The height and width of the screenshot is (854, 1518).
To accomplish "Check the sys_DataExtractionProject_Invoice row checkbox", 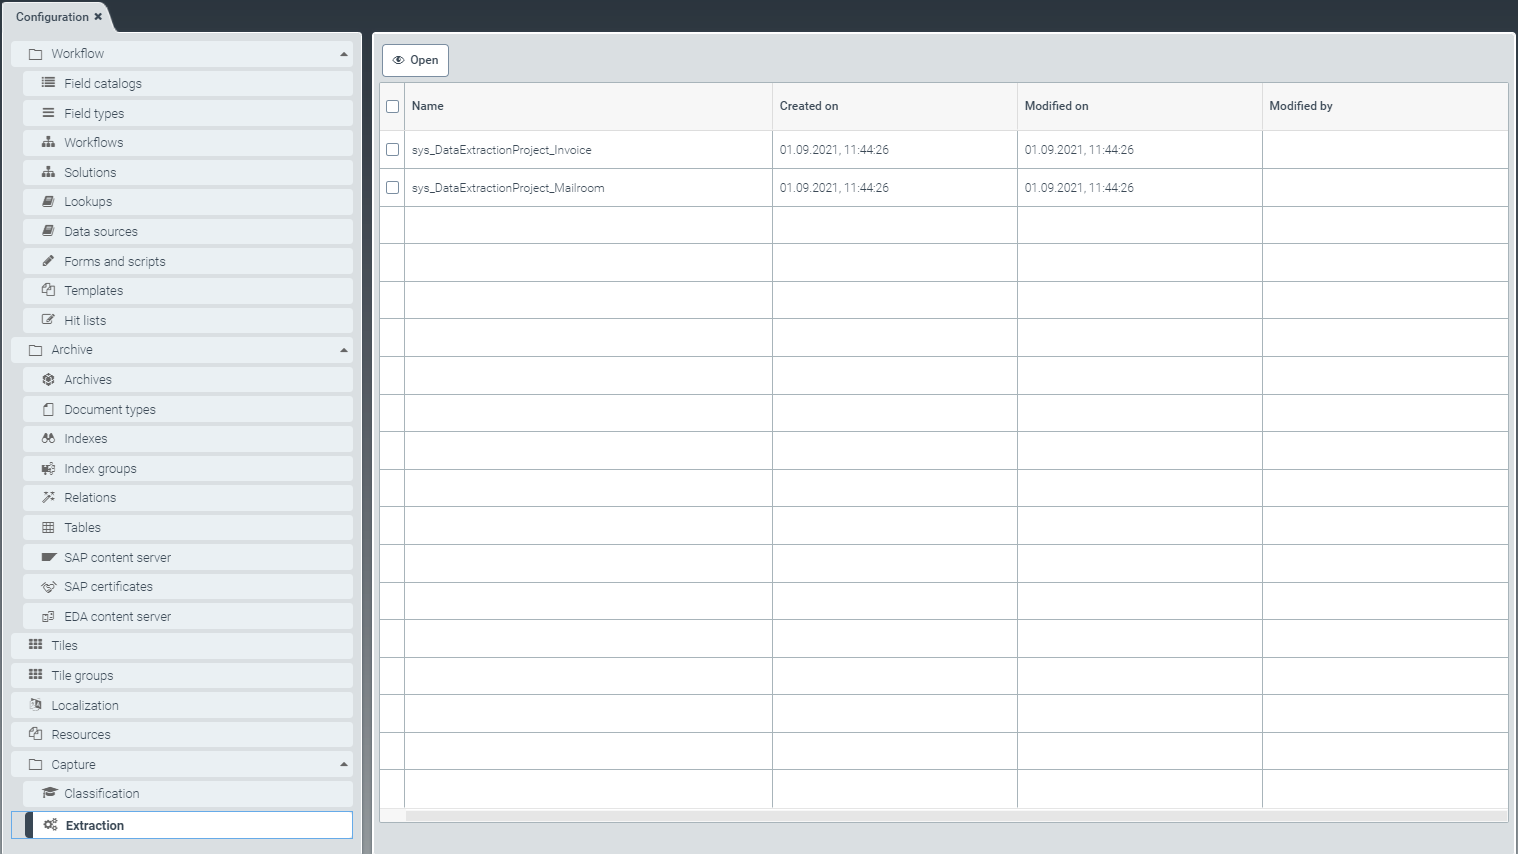I will tap(392, 150).
